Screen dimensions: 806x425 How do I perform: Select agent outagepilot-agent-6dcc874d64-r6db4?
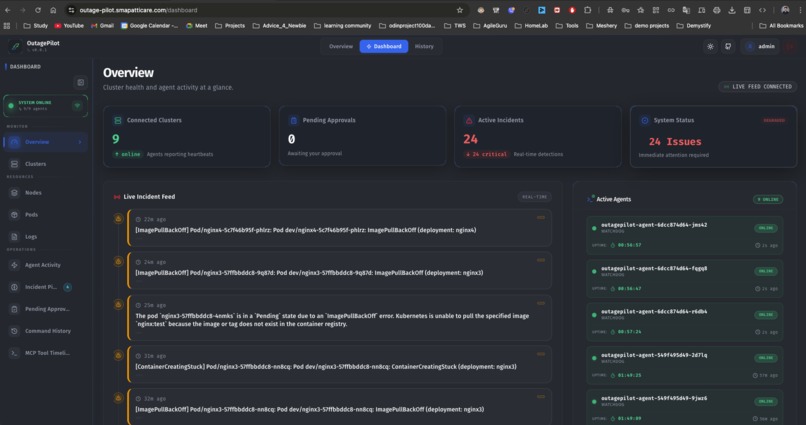[685, 322]
